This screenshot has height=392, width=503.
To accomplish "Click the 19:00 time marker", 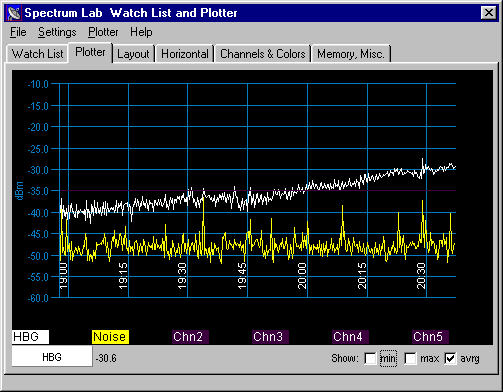I will (64, 275).
